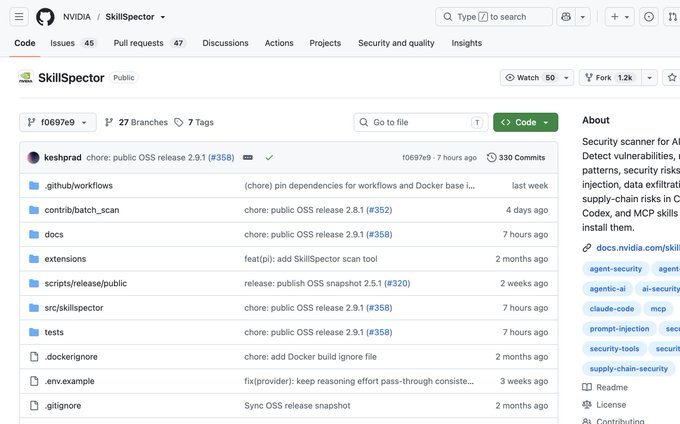Viewport: 680px width, 424px height.
Task: Open the 'chore: add Docker build ignore file' commit
Action: (310, 357)
